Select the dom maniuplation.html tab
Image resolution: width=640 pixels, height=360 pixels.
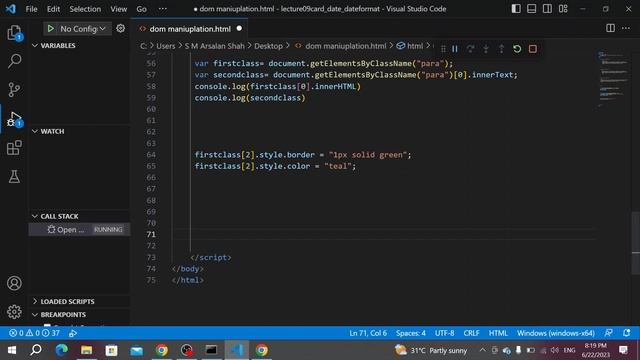(190, 29)
